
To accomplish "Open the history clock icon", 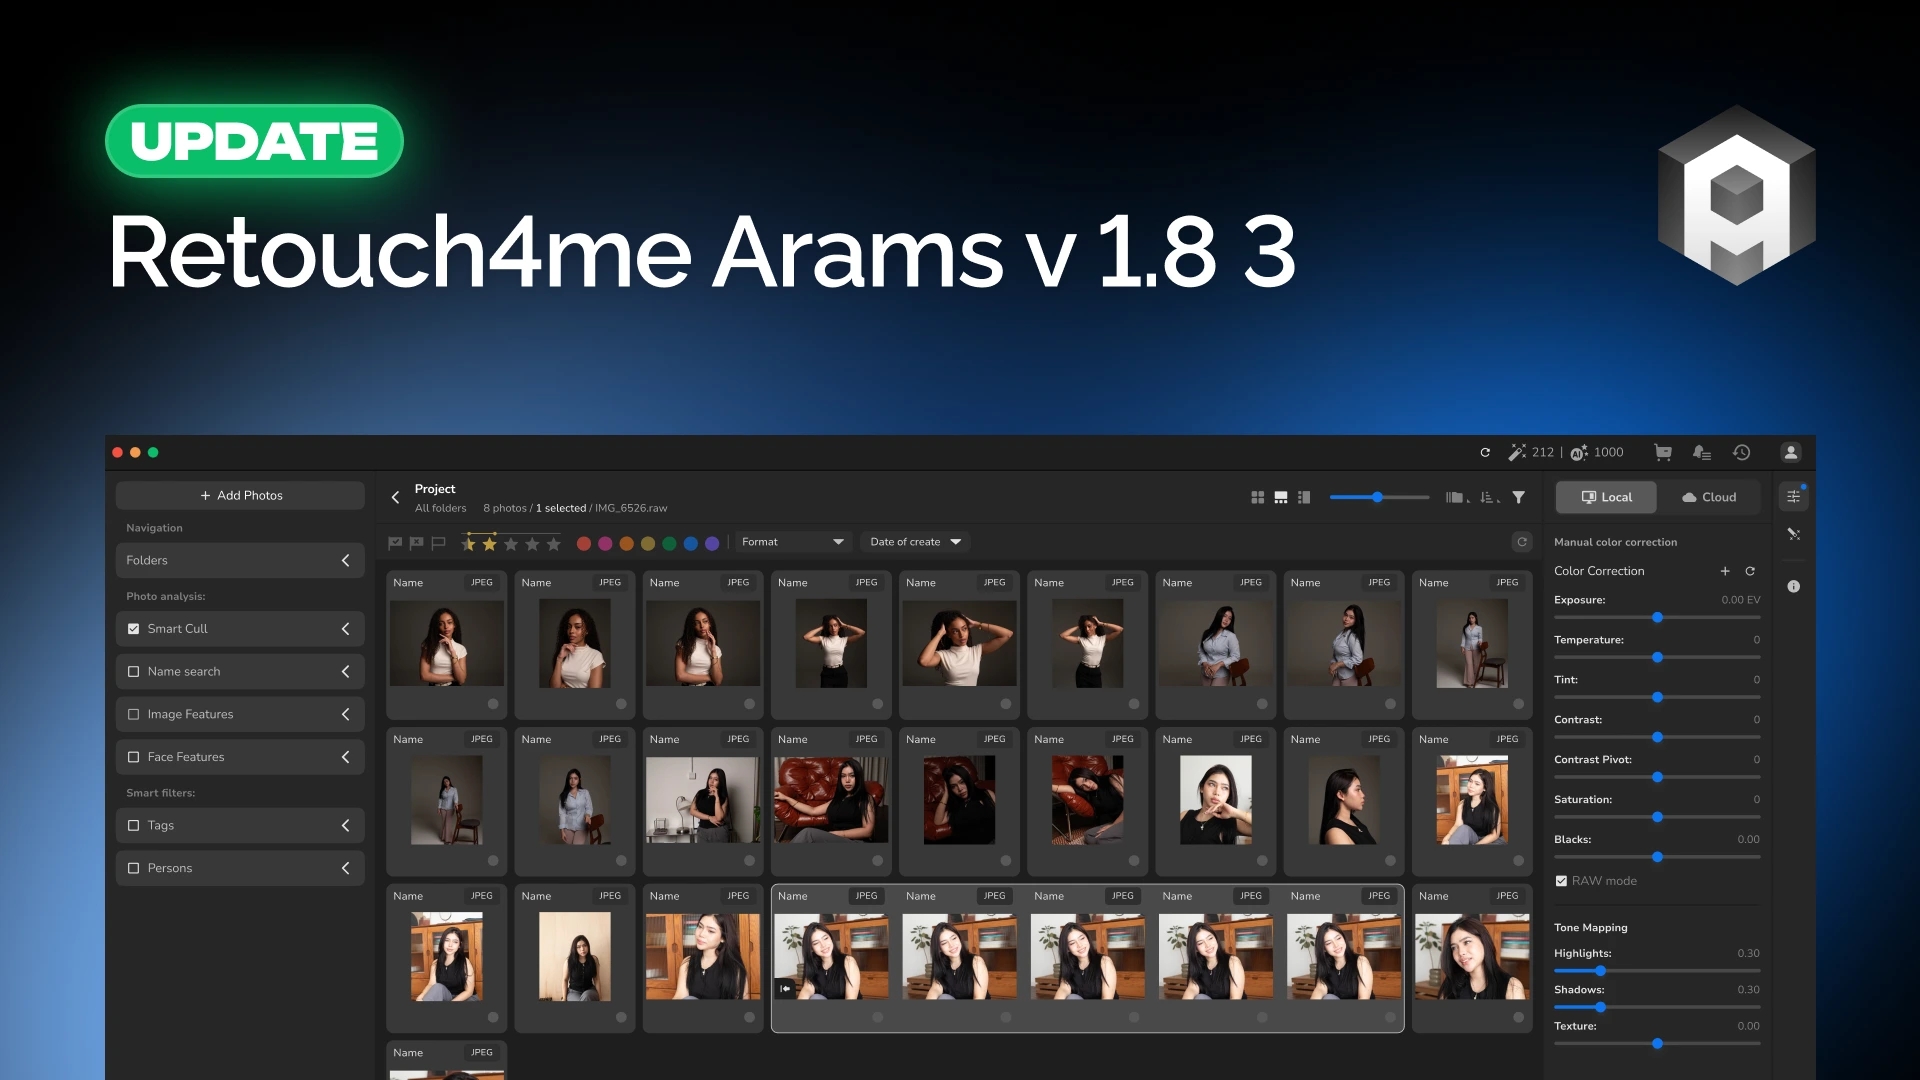I will 1741,453.
